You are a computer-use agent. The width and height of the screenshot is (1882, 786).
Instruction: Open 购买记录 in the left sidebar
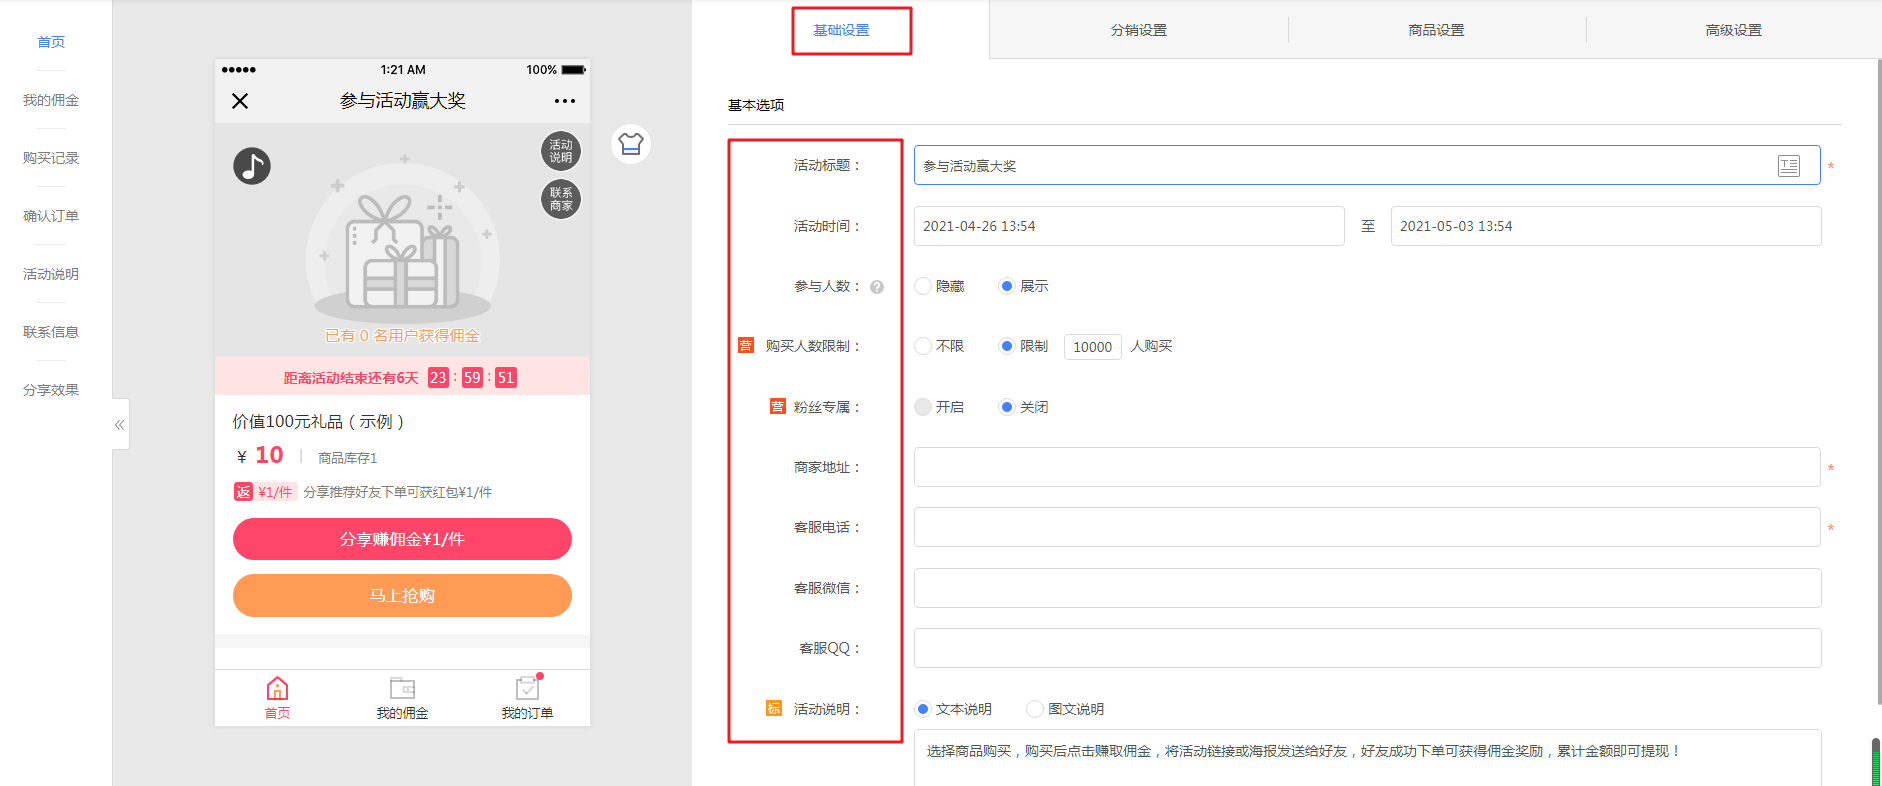(x=51, y=158)
